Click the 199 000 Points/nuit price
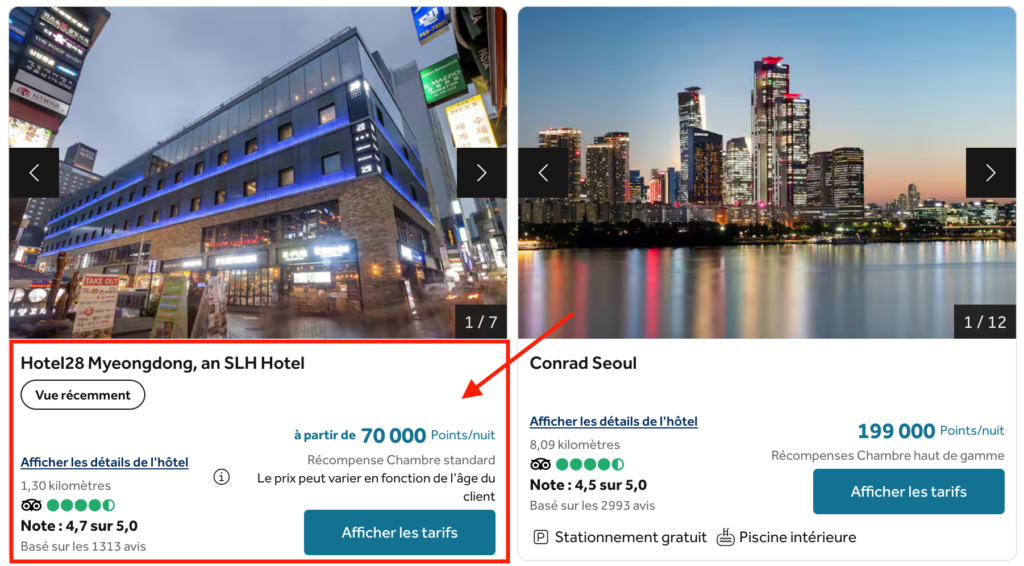The image size is (1024, 566). 931,431
